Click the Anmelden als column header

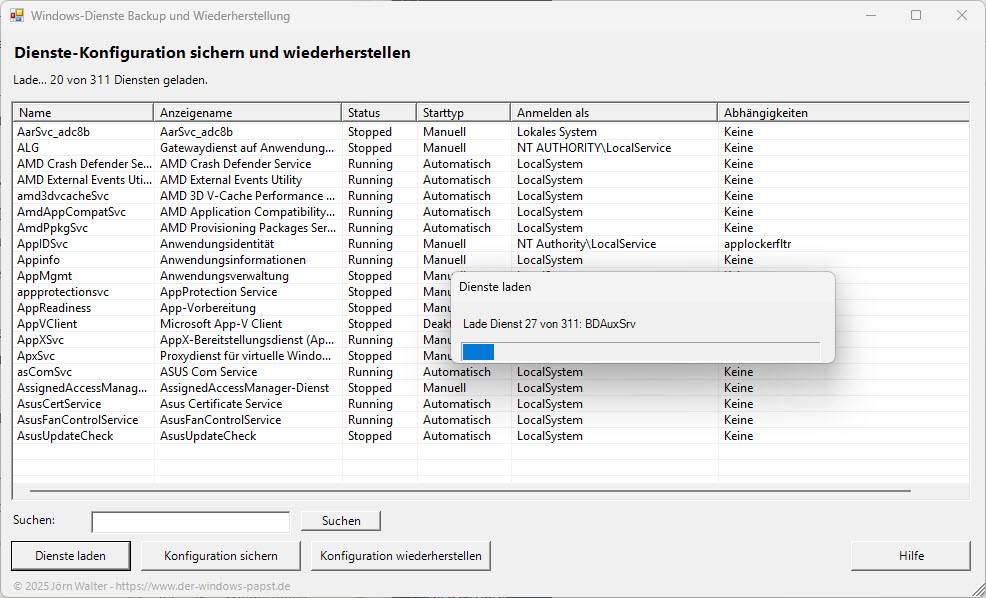(613, 113)
